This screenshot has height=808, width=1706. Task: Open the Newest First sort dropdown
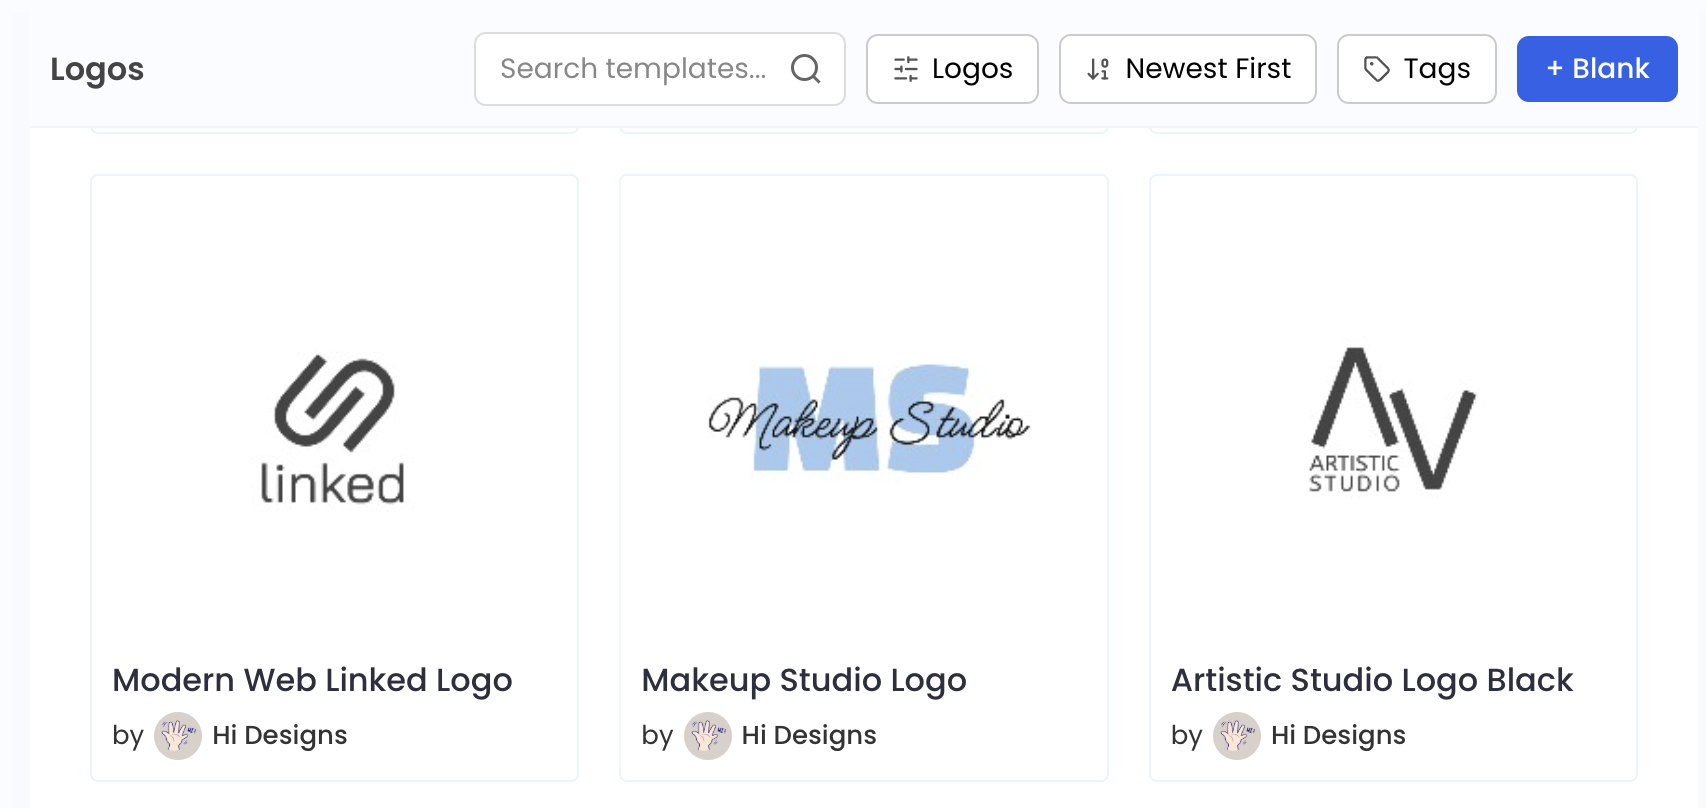pyautogui.click(x=1187, y=69)
